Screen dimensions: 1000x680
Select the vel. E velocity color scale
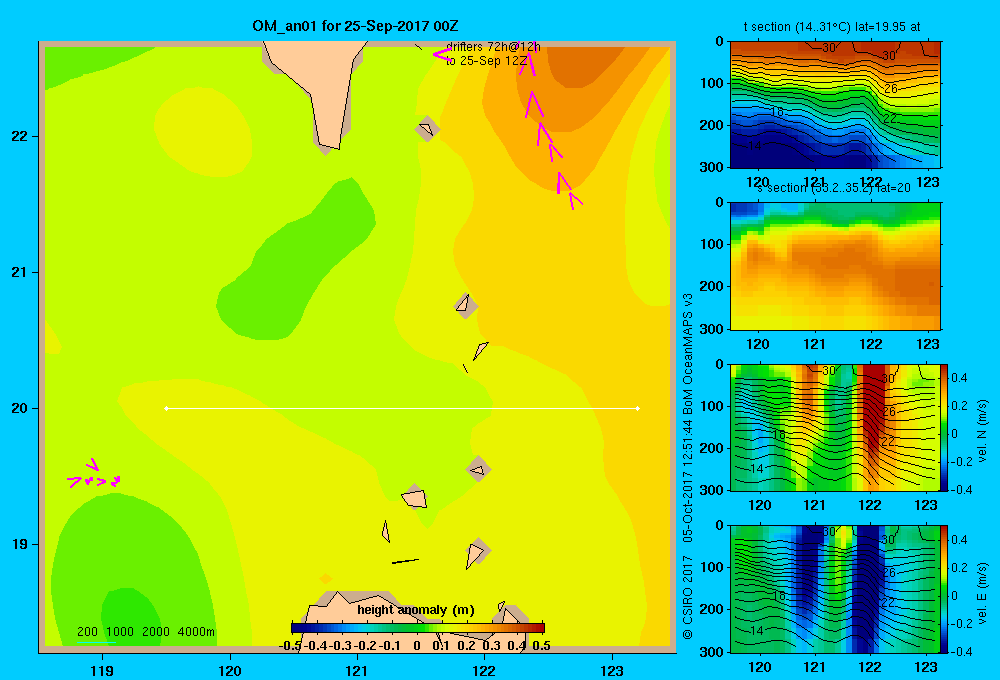point(944,589)
